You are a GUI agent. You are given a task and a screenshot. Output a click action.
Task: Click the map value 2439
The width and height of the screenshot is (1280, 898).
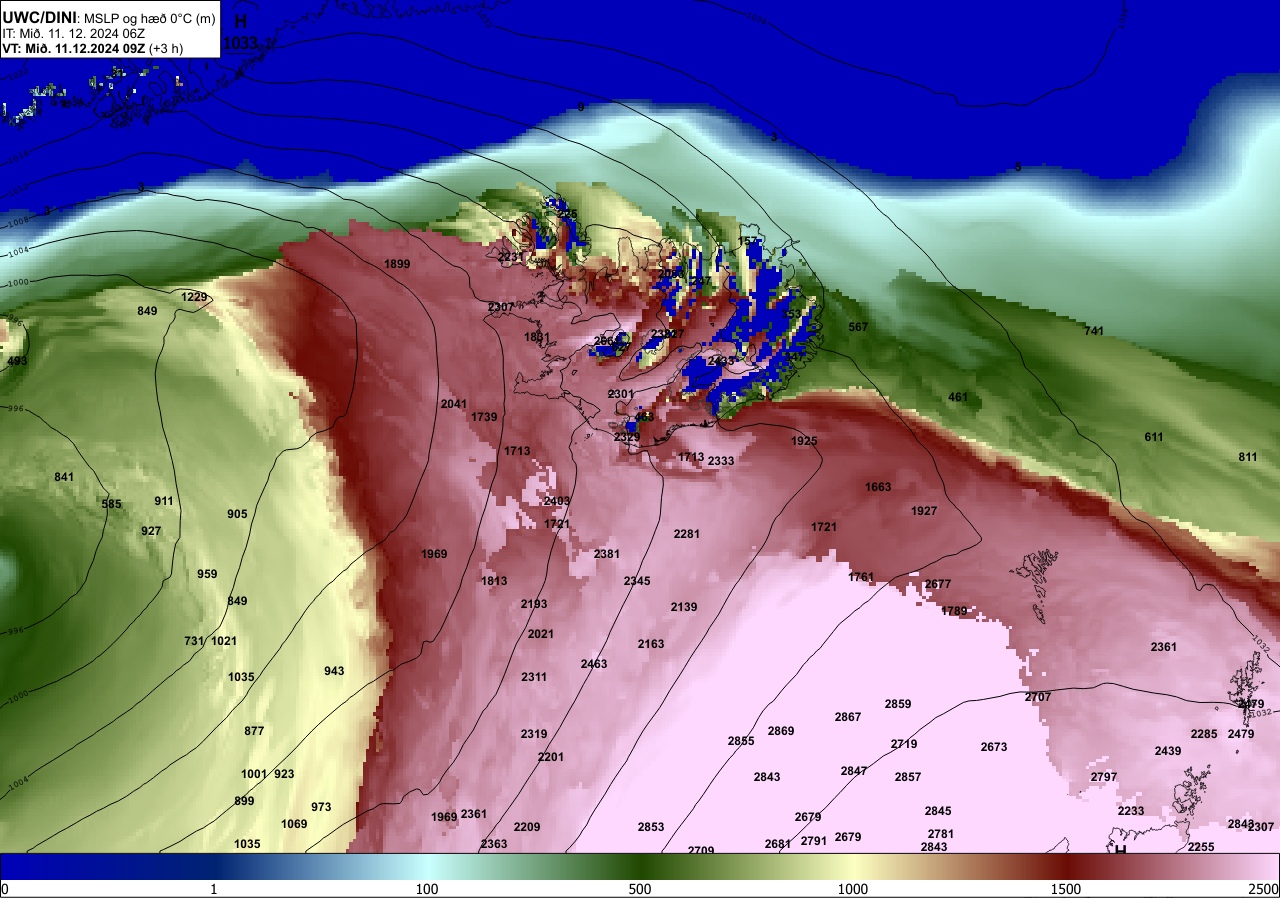tap(1168, 751)
